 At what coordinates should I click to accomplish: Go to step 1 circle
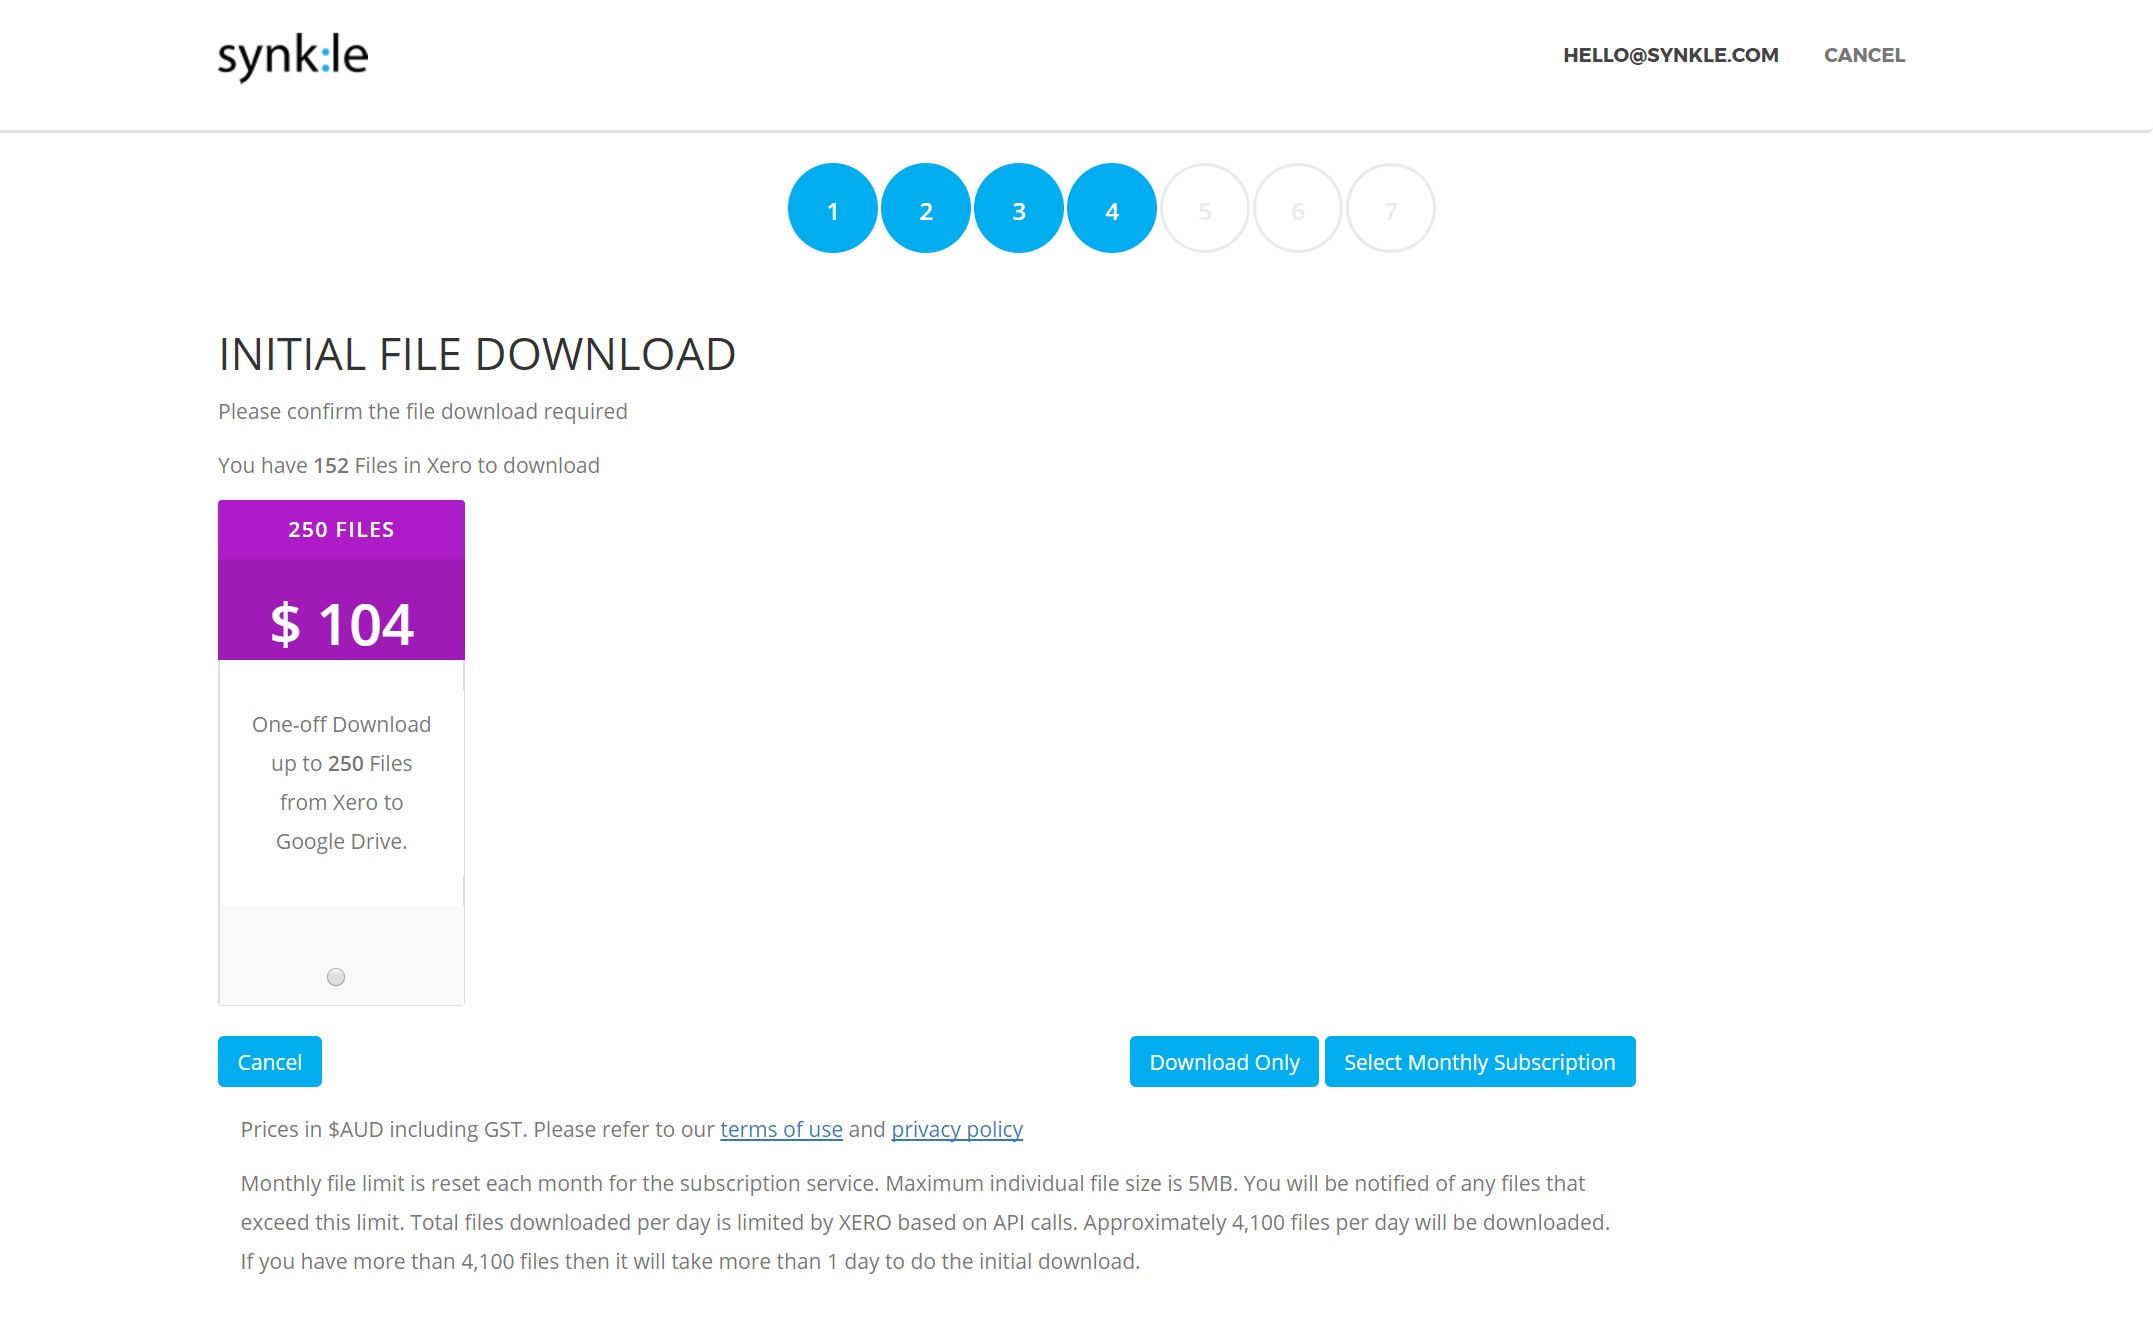[x=833, y=209]
